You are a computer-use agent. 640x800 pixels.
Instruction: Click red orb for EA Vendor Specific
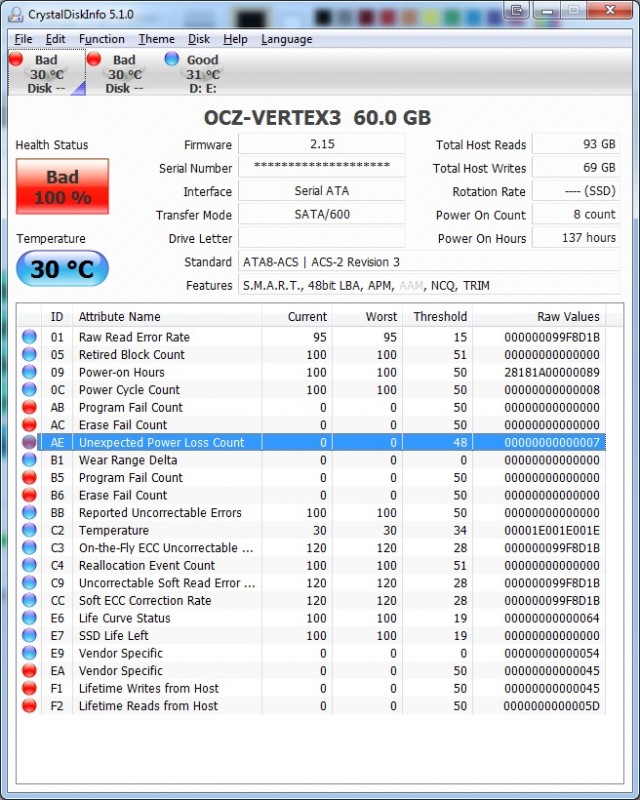(30, 670)
